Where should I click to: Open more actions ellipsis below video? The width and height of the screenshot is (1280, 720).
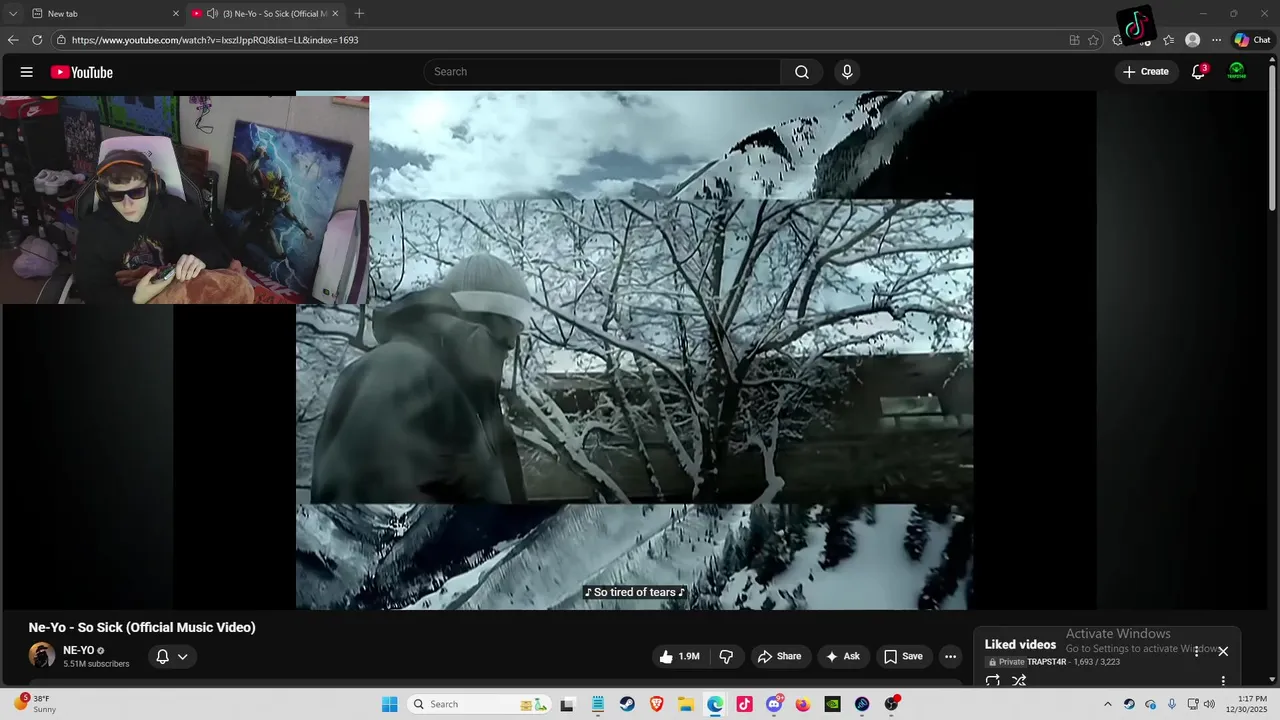(x=950, y=657)
